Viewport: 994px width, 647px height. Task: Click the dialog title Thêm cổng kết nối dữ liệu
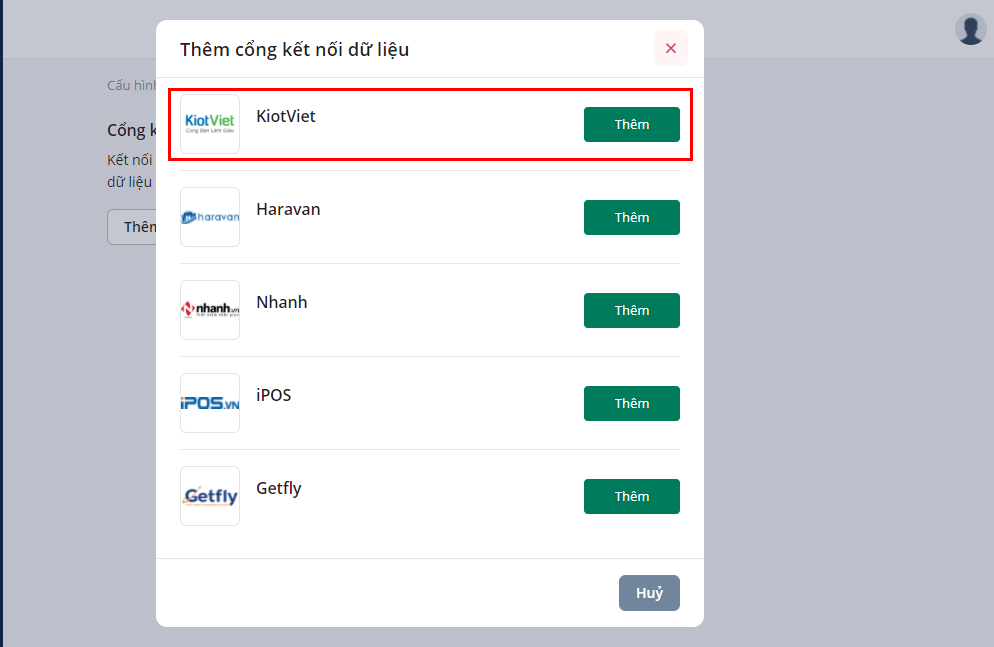pos(294,49)
